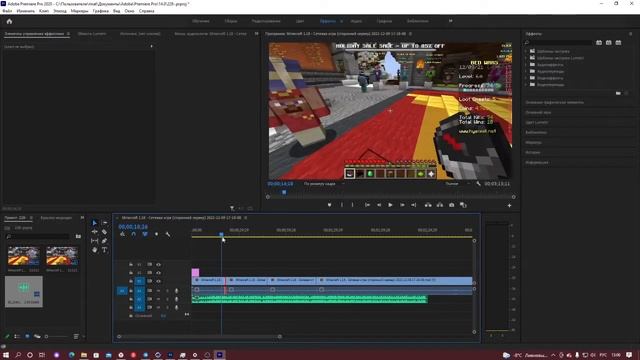The width and height of the screenshot is (640, 360).
Task: Click the Program monitor playhead scrubber
Action: click(x=284, y=192)
